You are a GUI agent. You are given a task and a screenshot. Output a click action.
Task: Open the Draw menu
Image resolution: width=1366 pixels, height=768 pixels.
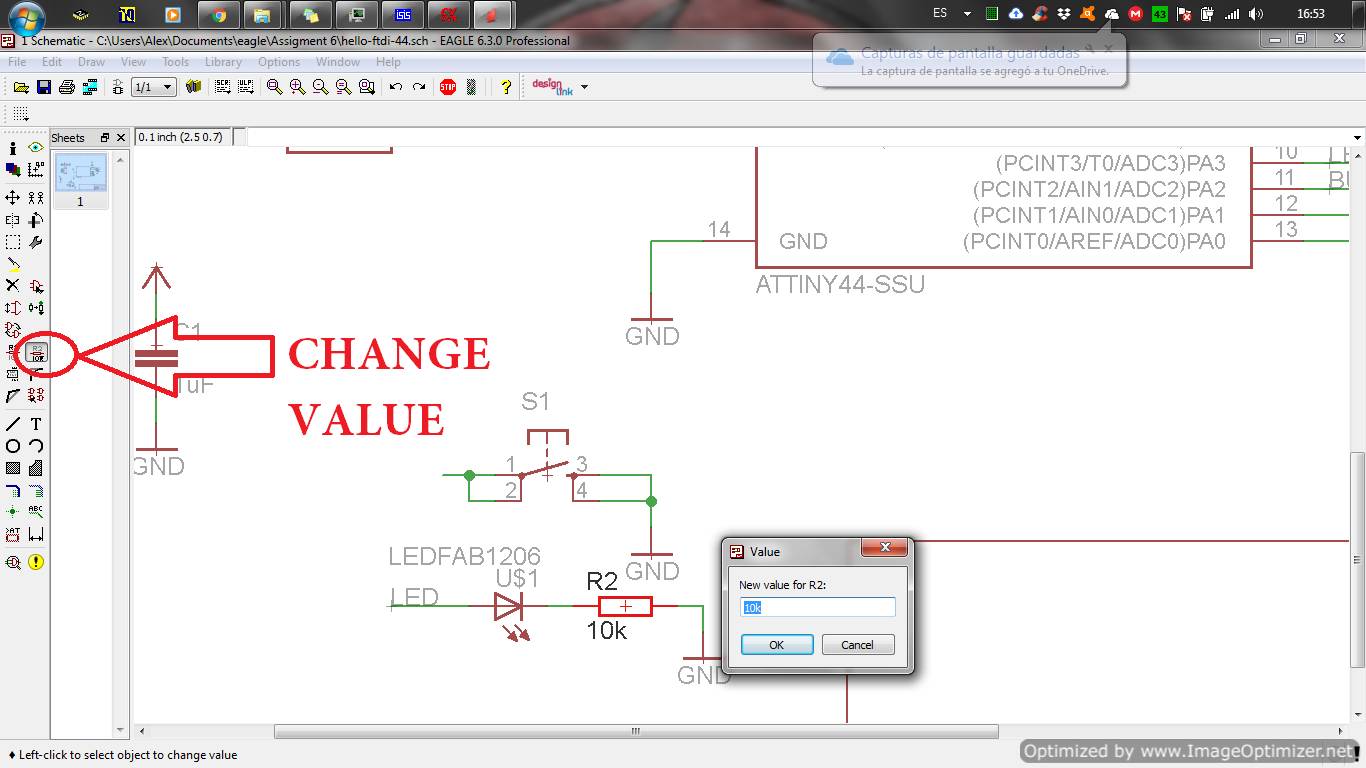91,62
